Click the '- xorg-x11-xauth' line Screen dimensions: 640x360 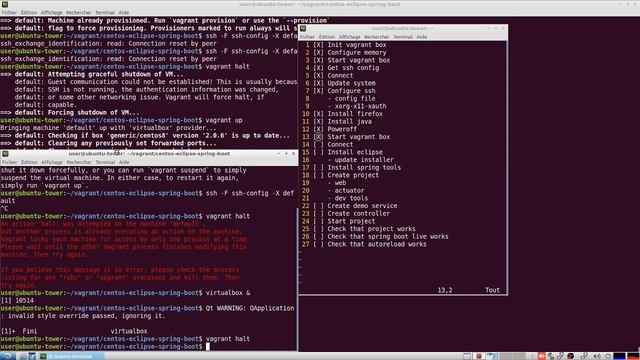[x=357, y=106]
